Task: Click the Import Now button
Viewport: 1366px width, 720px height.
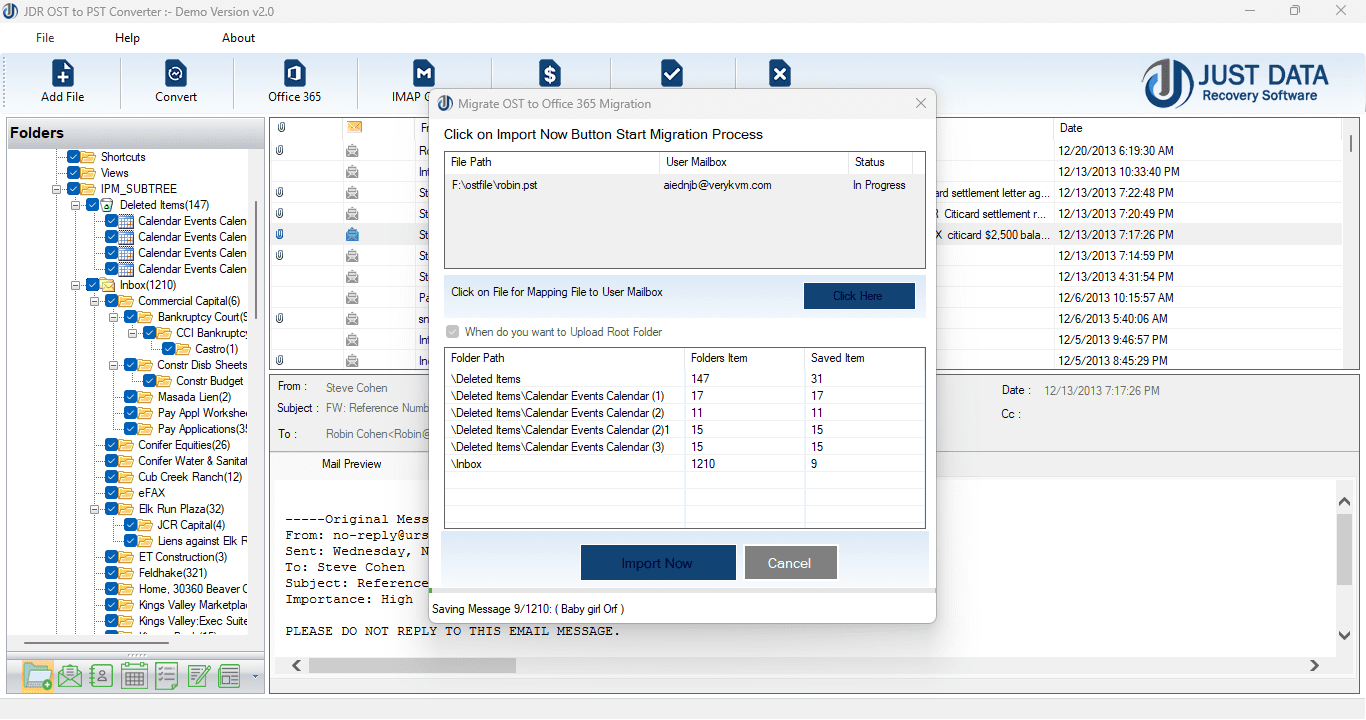Action: coord(658,563)
